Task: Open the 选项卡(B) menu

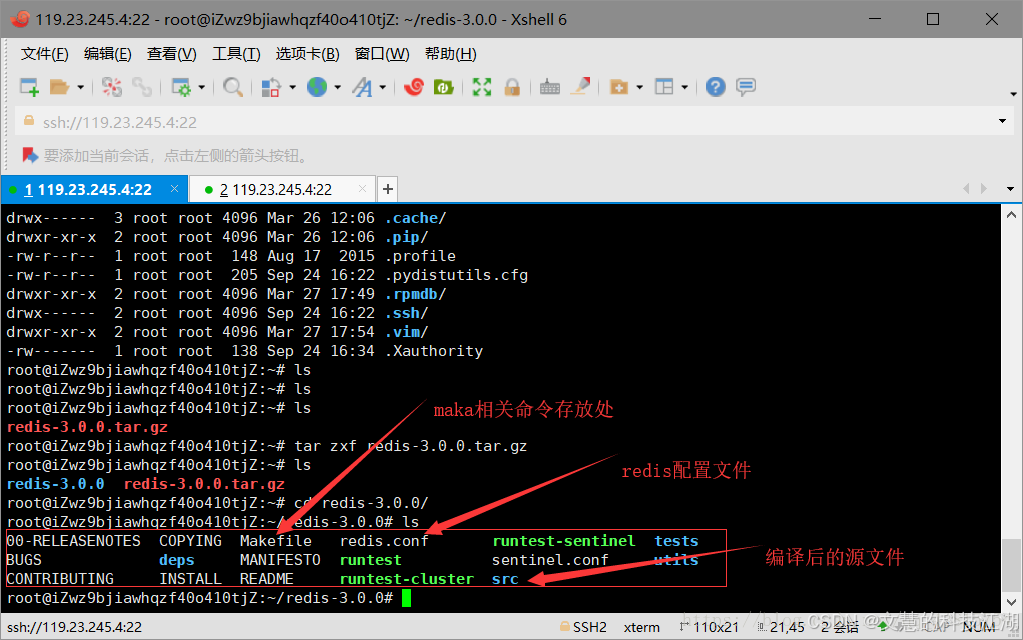Action: pos(307,54)
